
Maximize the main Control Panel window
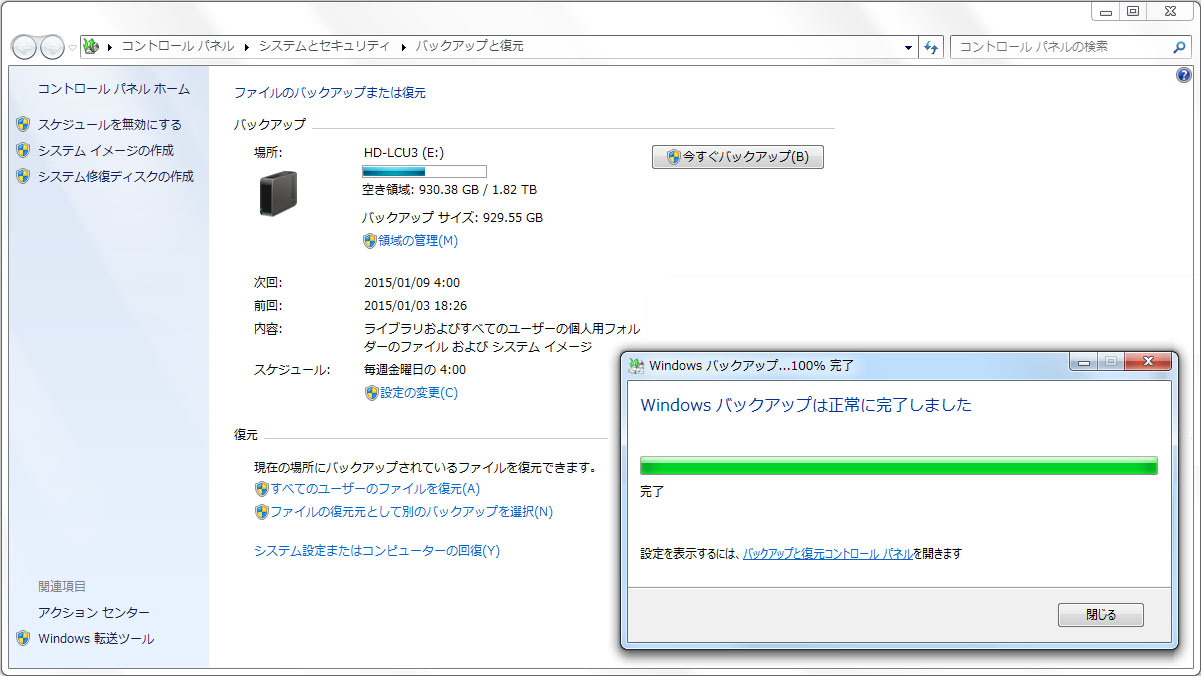(1132, 11)
